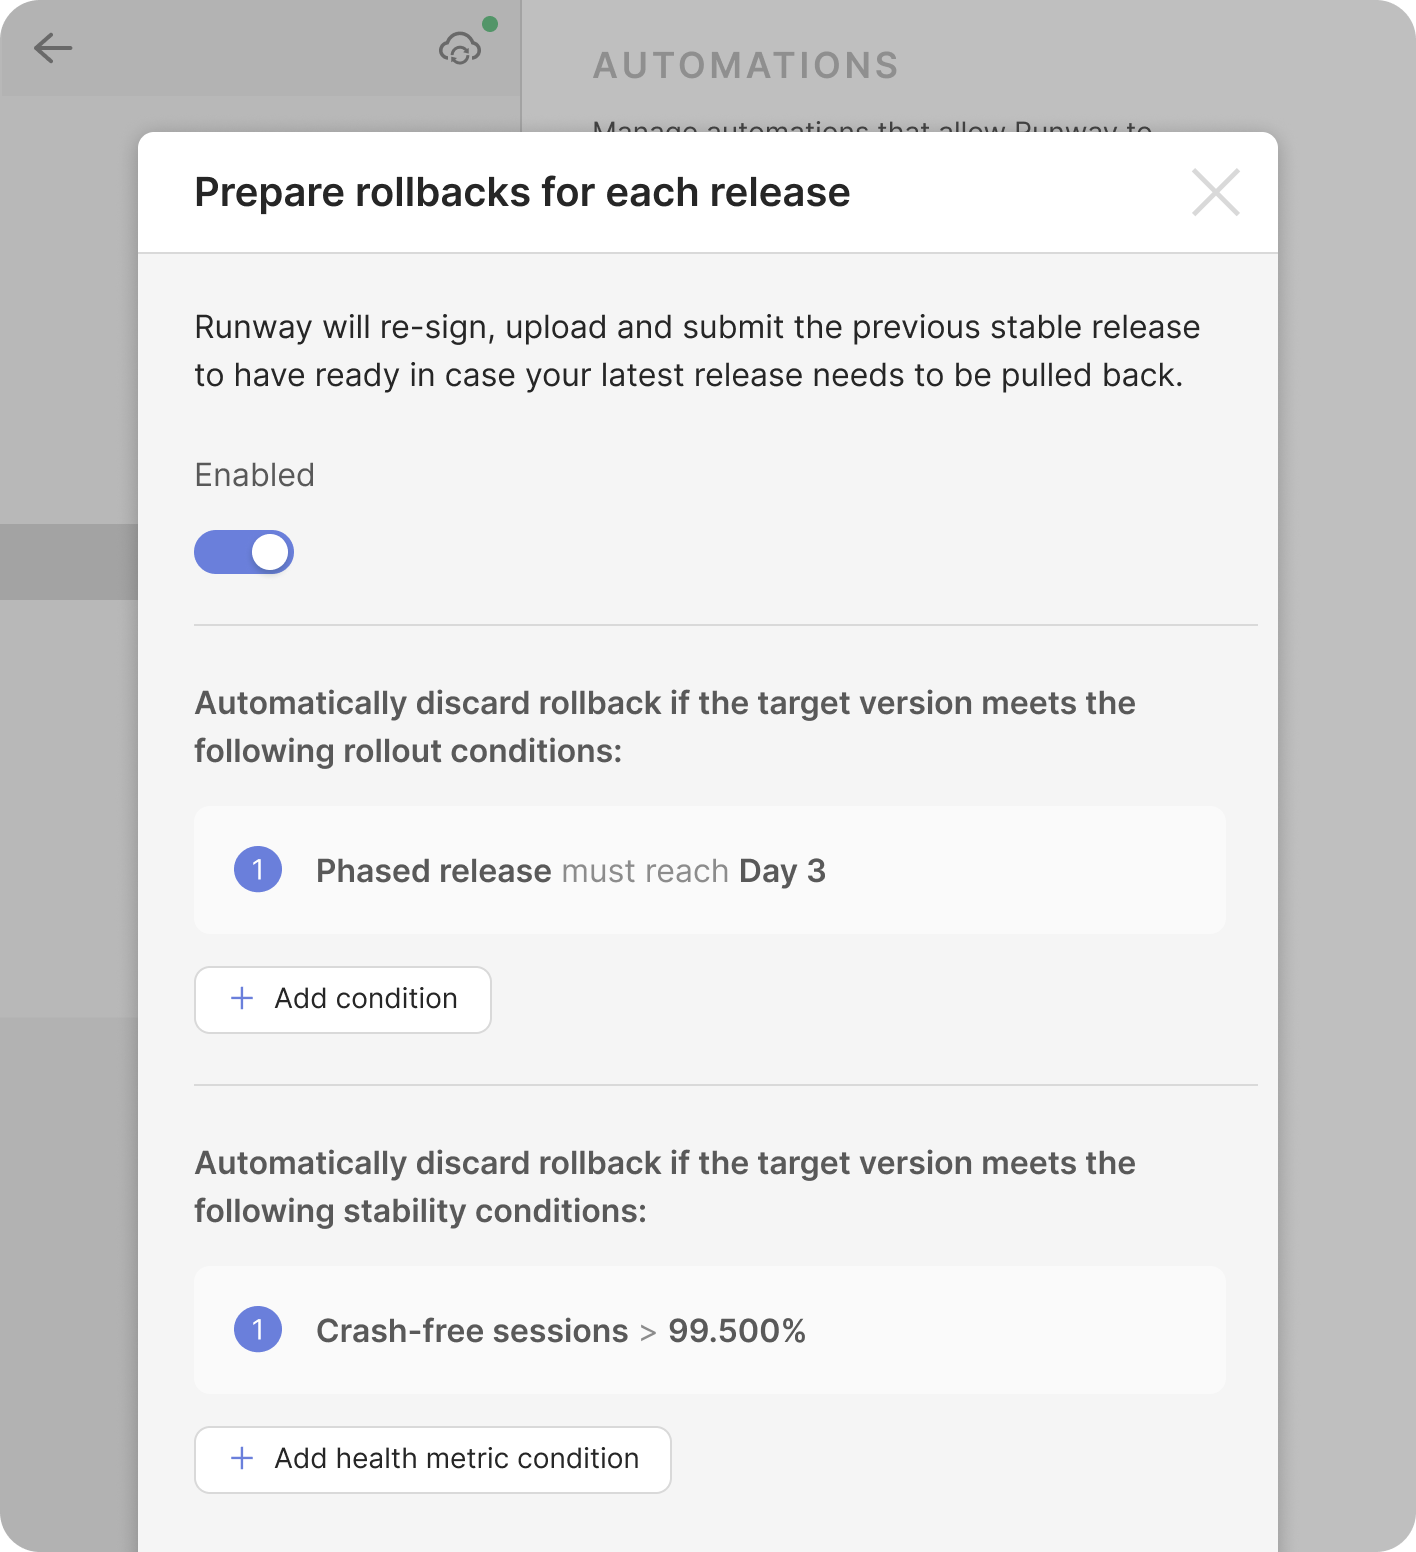Click the 99.500% threshold value
Viewport: 1416px width, 1552px height.
pos(737,1331)
